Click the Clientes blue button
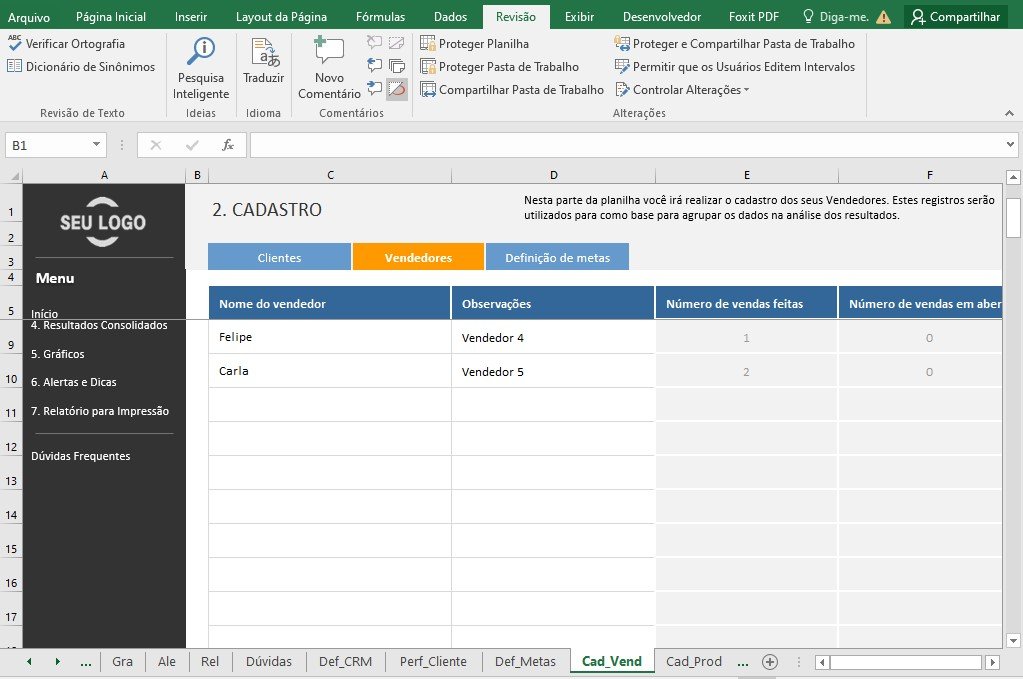Image resolution: width=1023 pixels, height=679 pixels. coord(279,257)
